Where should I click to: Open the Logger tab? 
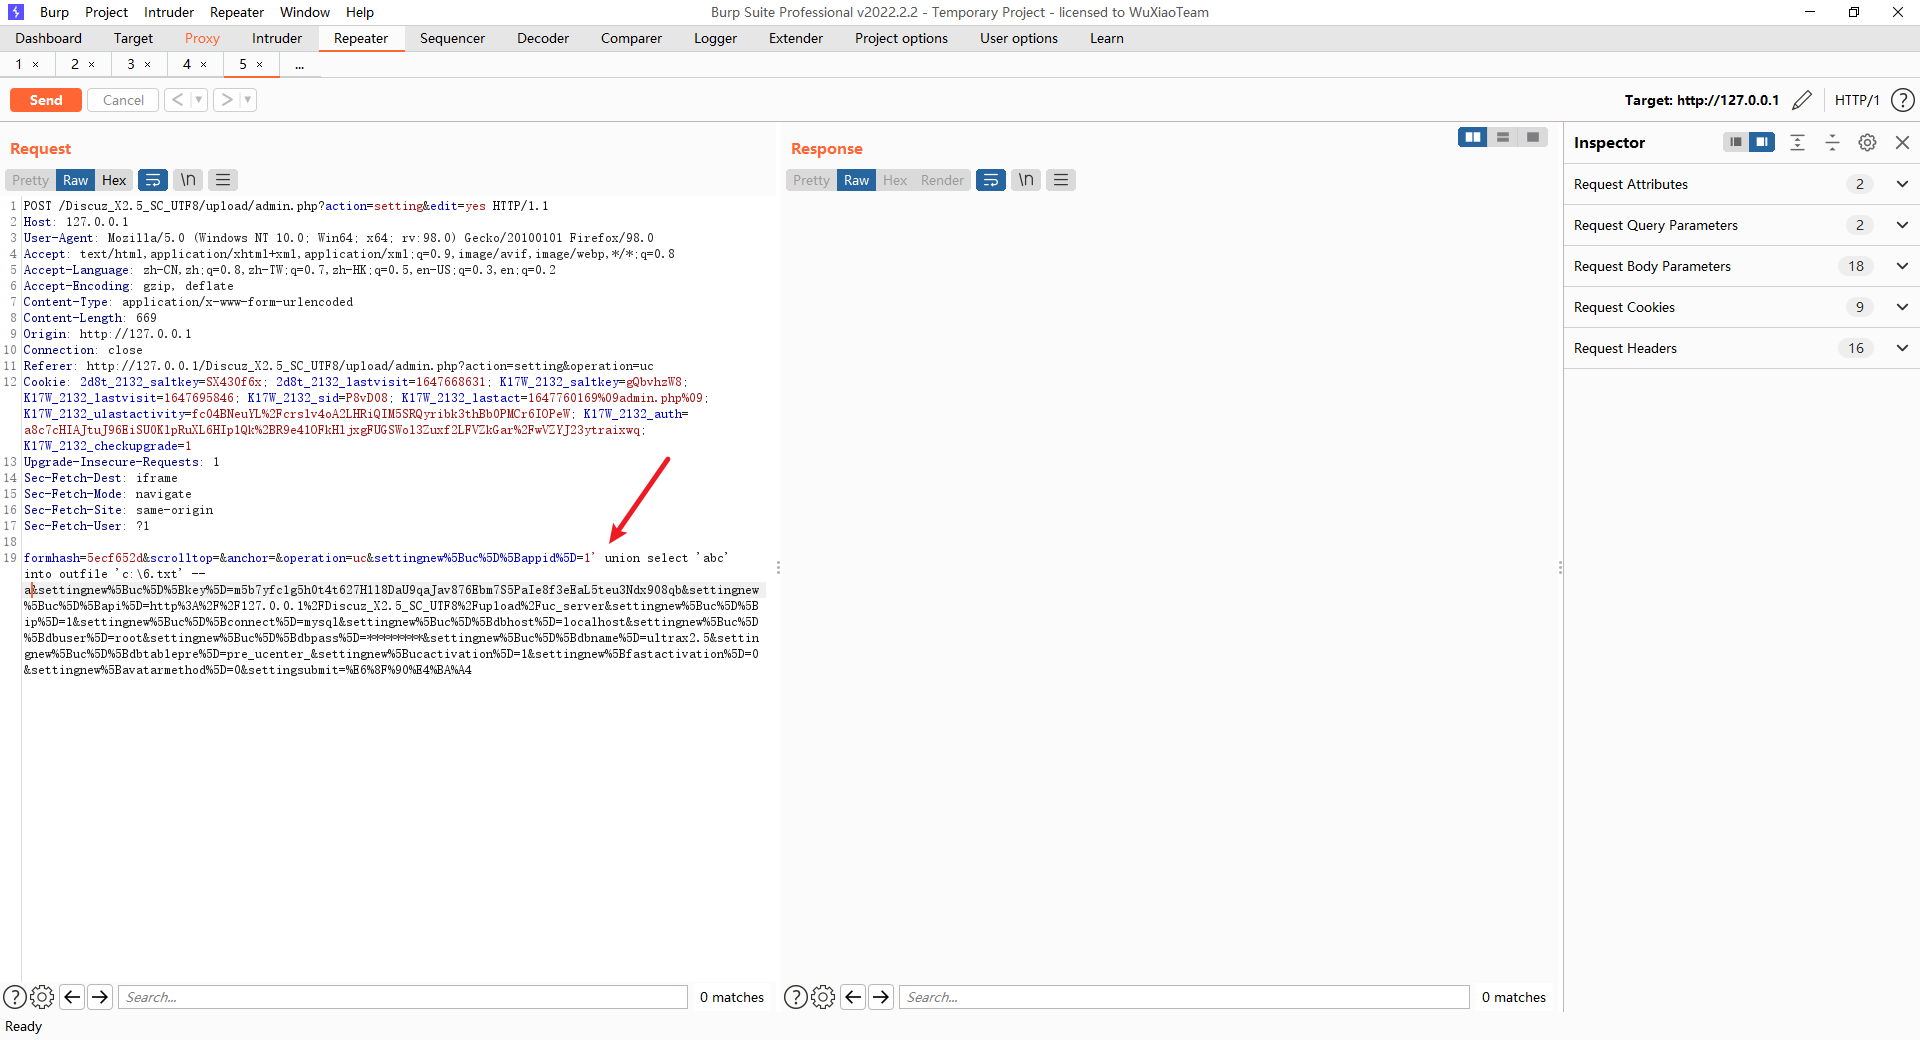pyautogui.click(x=715, y=38)
